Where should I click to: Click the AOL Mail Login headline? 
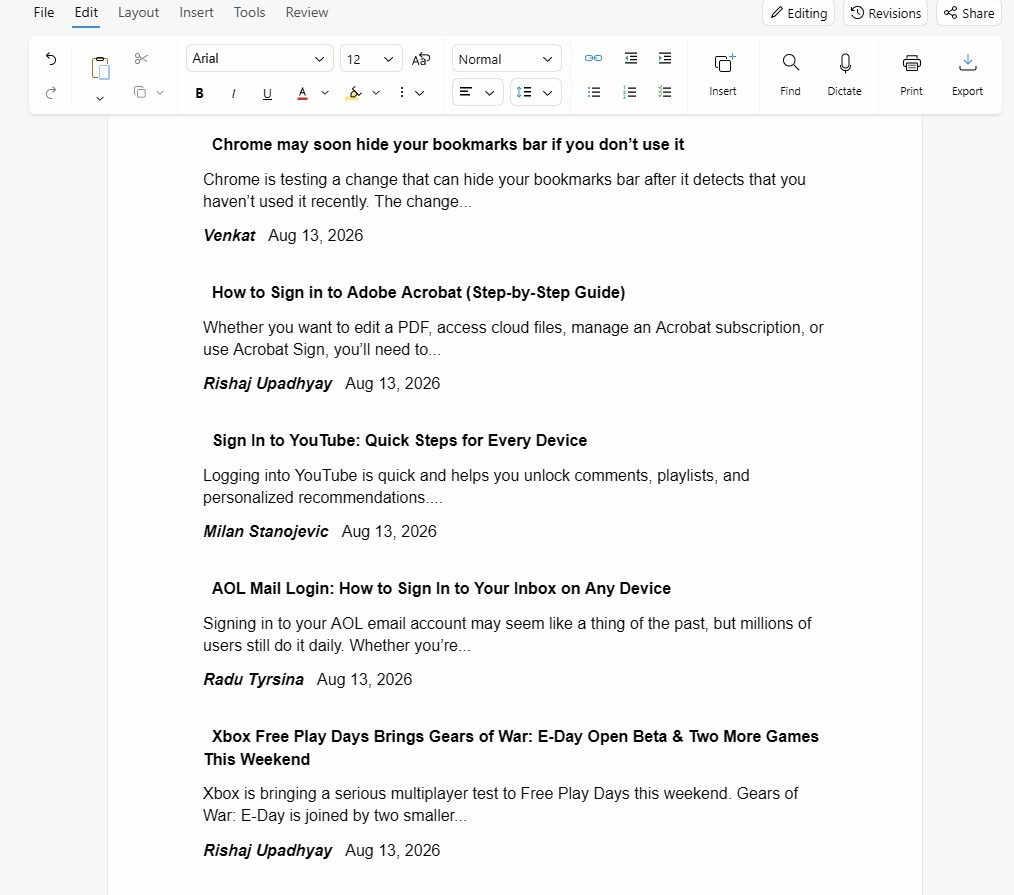point(441,588)
